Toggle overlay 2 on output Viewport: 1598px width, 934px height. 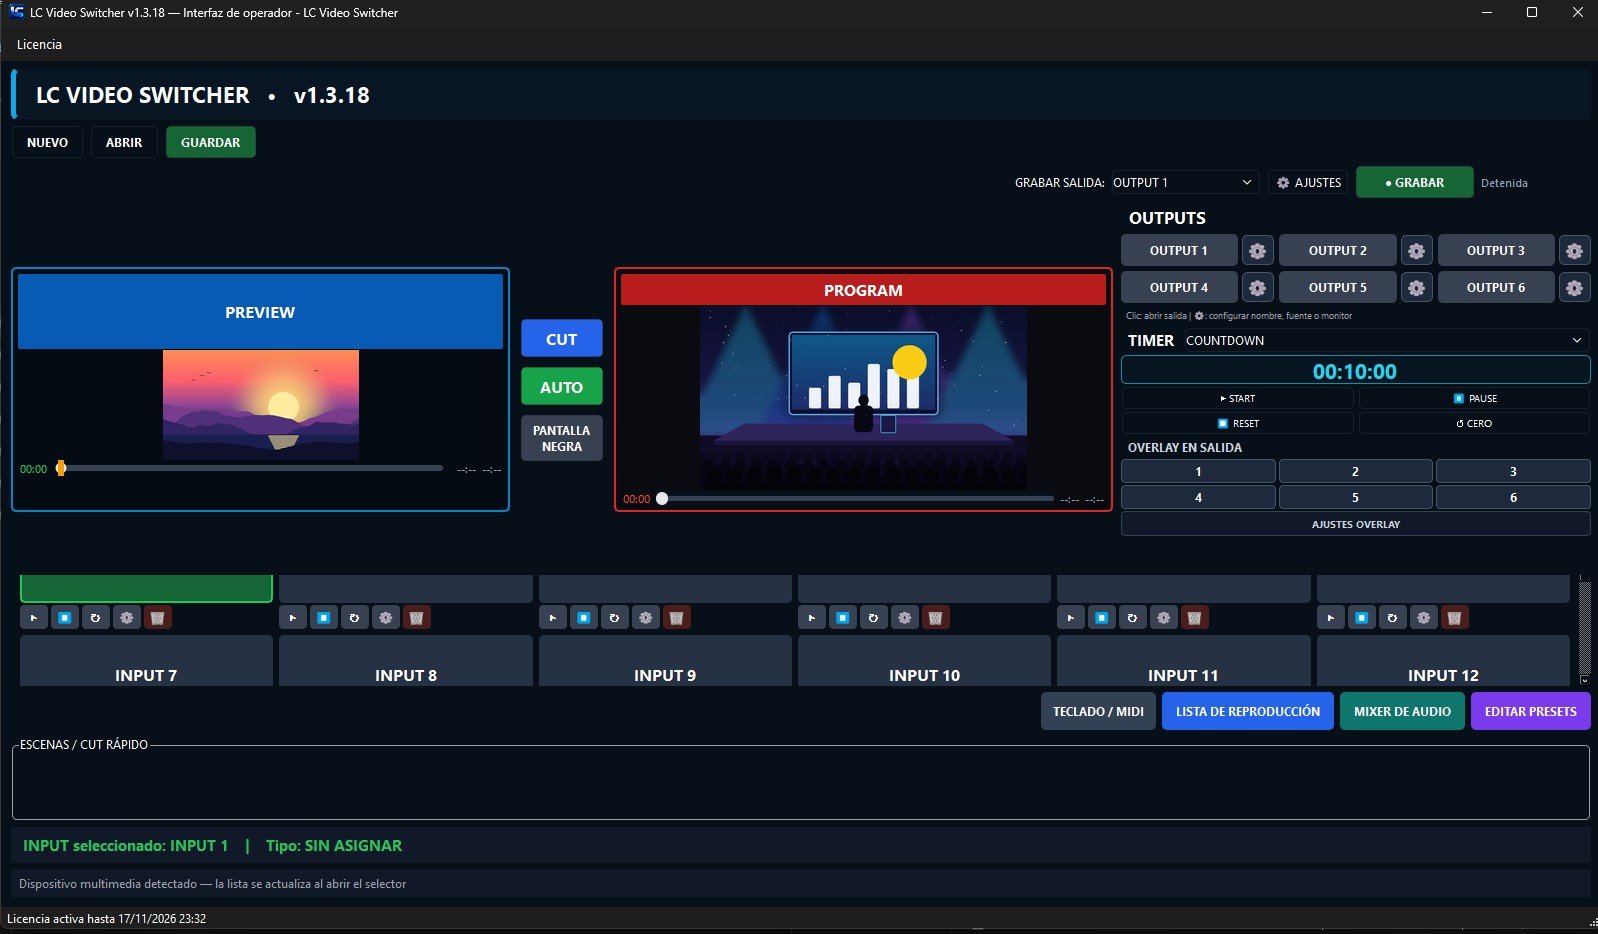[1355, 471]
